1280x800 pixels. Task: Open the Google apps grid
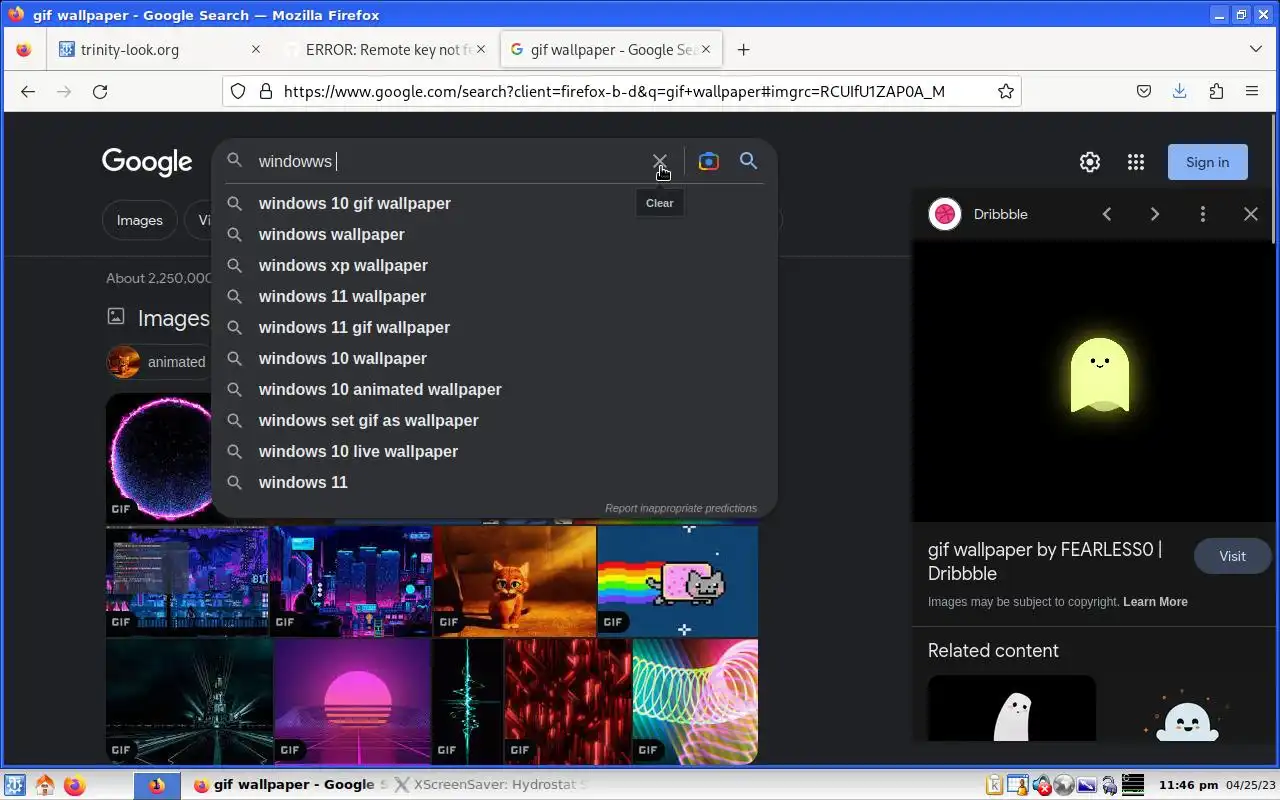point(1136,162)
